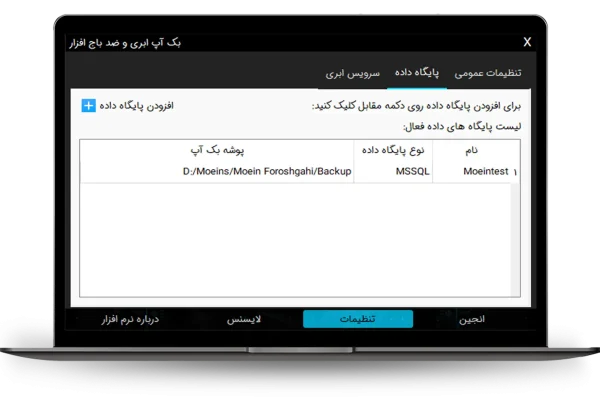Click the نام column header
This screenshot has height=400, width=600.
(466, 150)
